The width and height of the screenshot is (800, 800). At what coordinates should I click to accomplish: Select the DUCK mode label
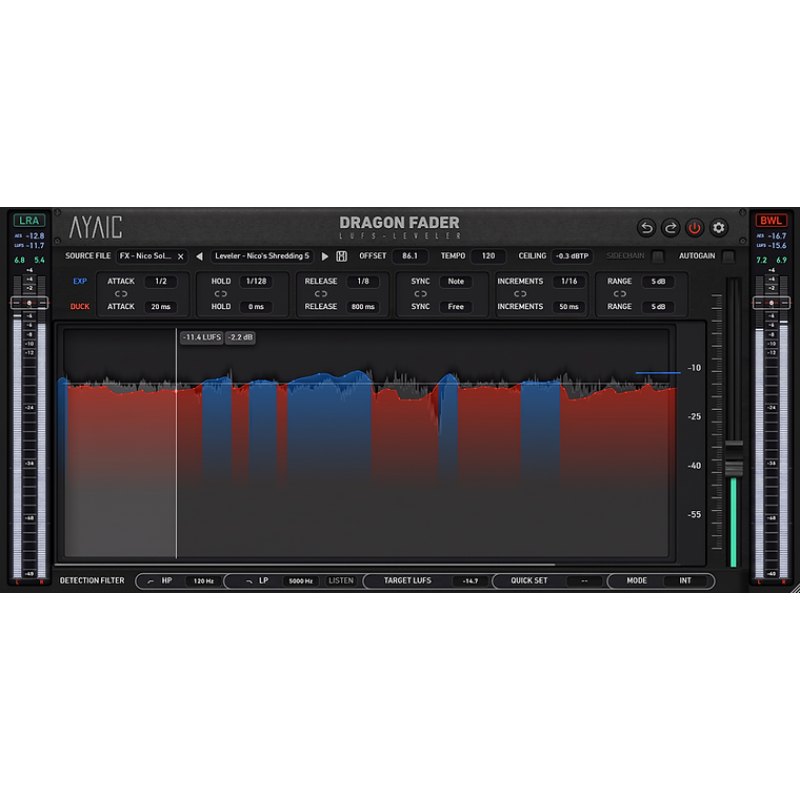[x=80, y=307]
